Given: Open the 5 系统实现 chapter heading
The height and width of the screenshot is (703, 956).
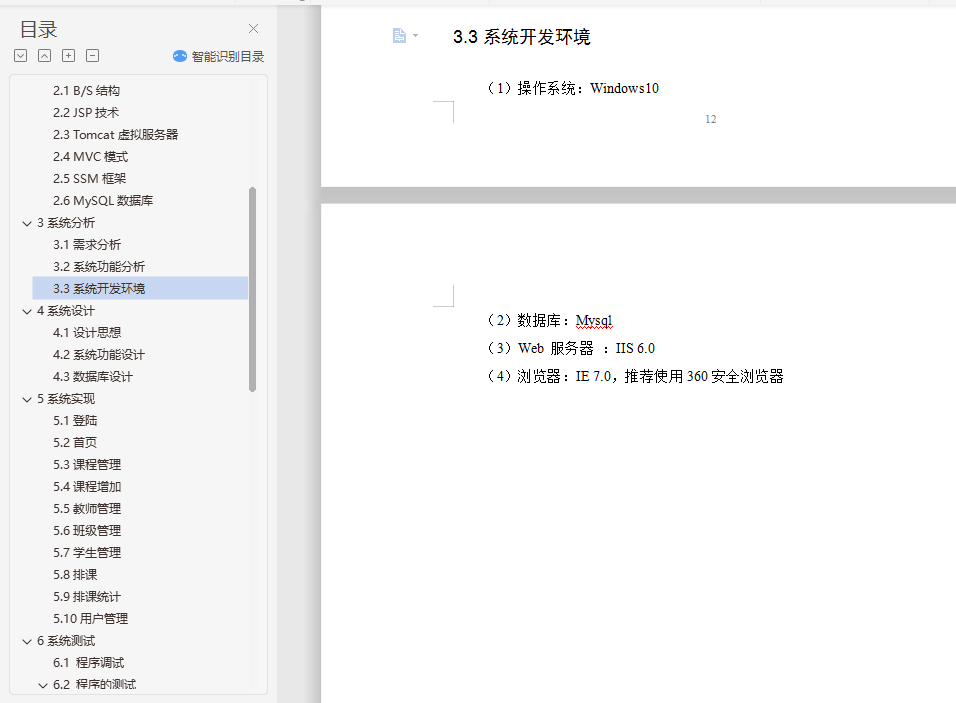Looking at the screenshot, I should click(x=66, y=399).
